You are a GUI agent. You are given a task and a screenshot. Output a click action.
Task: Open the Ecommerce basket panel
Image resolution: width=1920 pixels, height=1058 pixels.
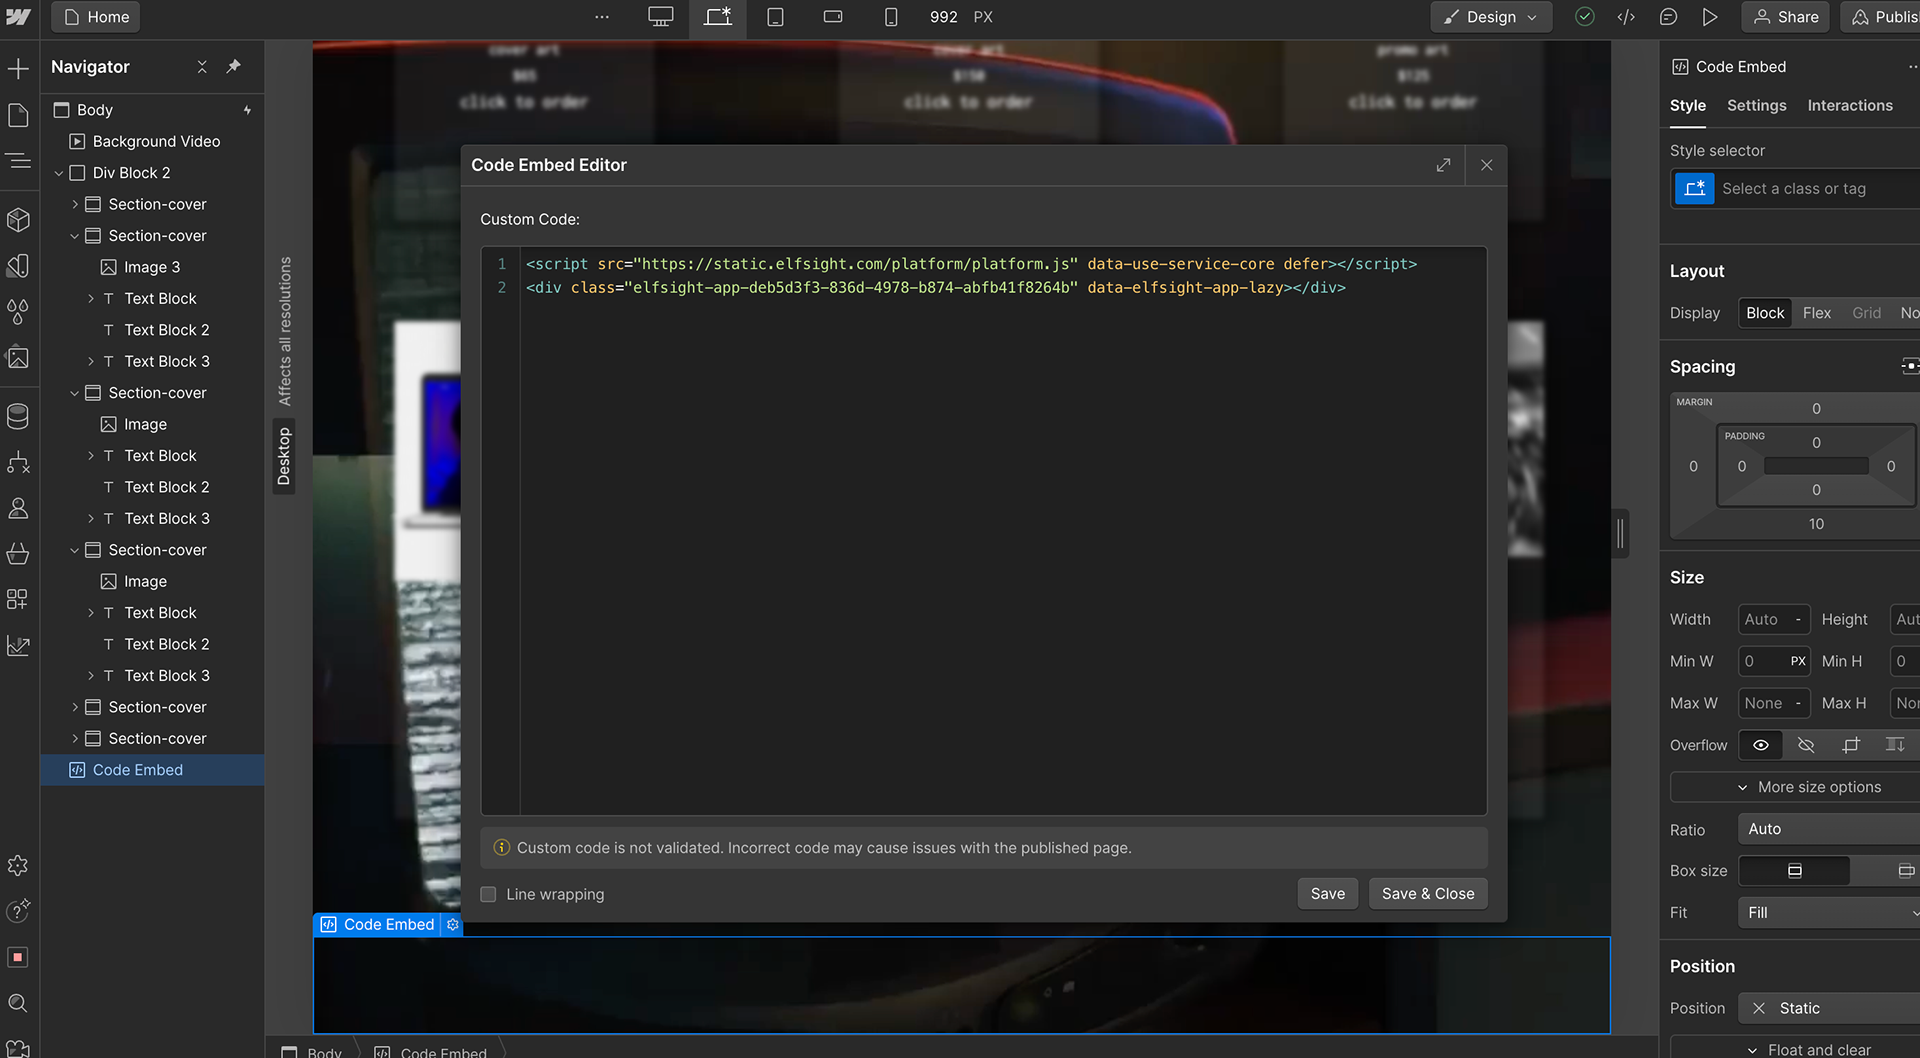[x=18, y=553]
